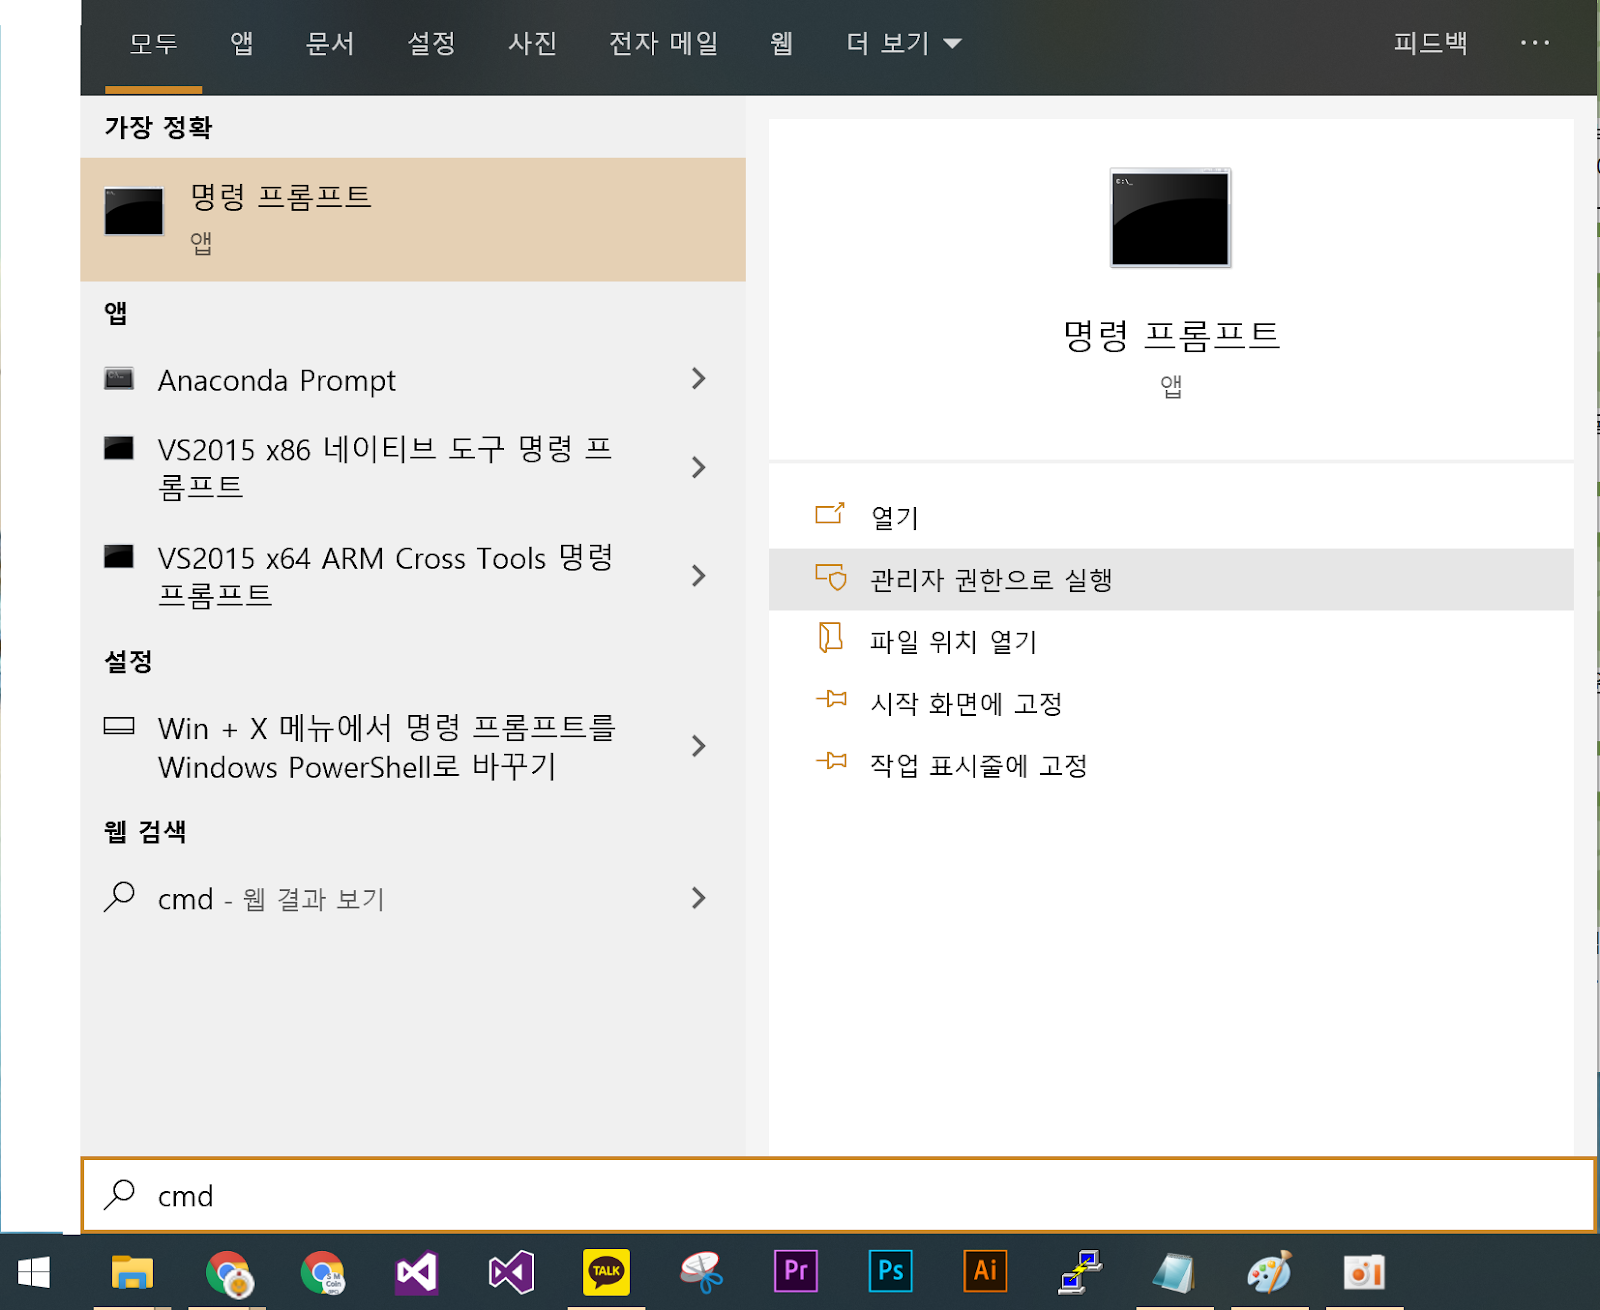Launch the Chrome icon with SM Coin badge
Screen dimensions: 1600x1310
click(322, 1273)
